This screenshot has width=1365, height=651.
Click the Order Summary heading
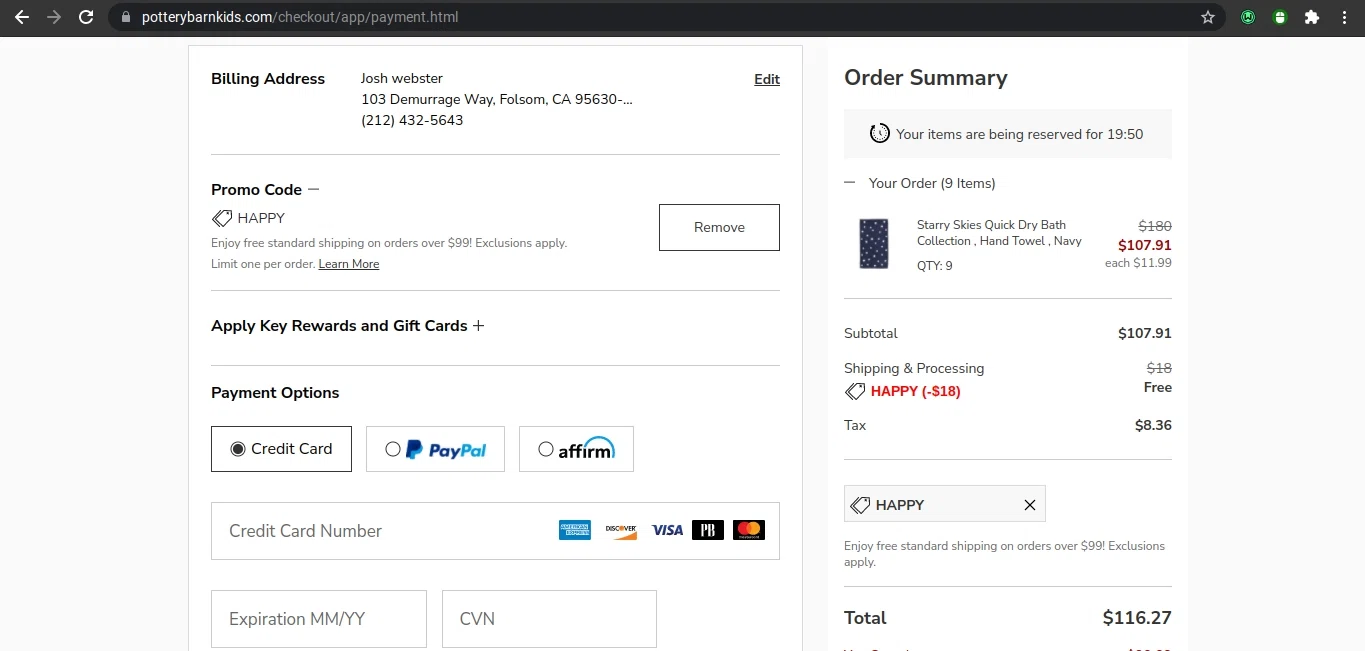coord(926,78)
